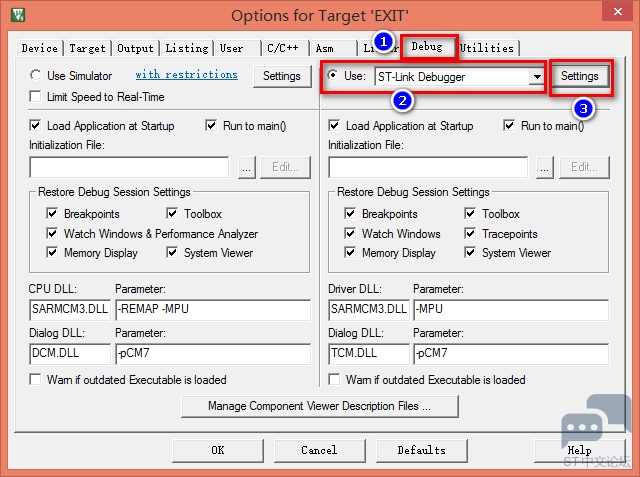Click the Driver DLL field SARMCM3.DLL
This screenshot has width=640, height=477.
(x=369, y=310)
